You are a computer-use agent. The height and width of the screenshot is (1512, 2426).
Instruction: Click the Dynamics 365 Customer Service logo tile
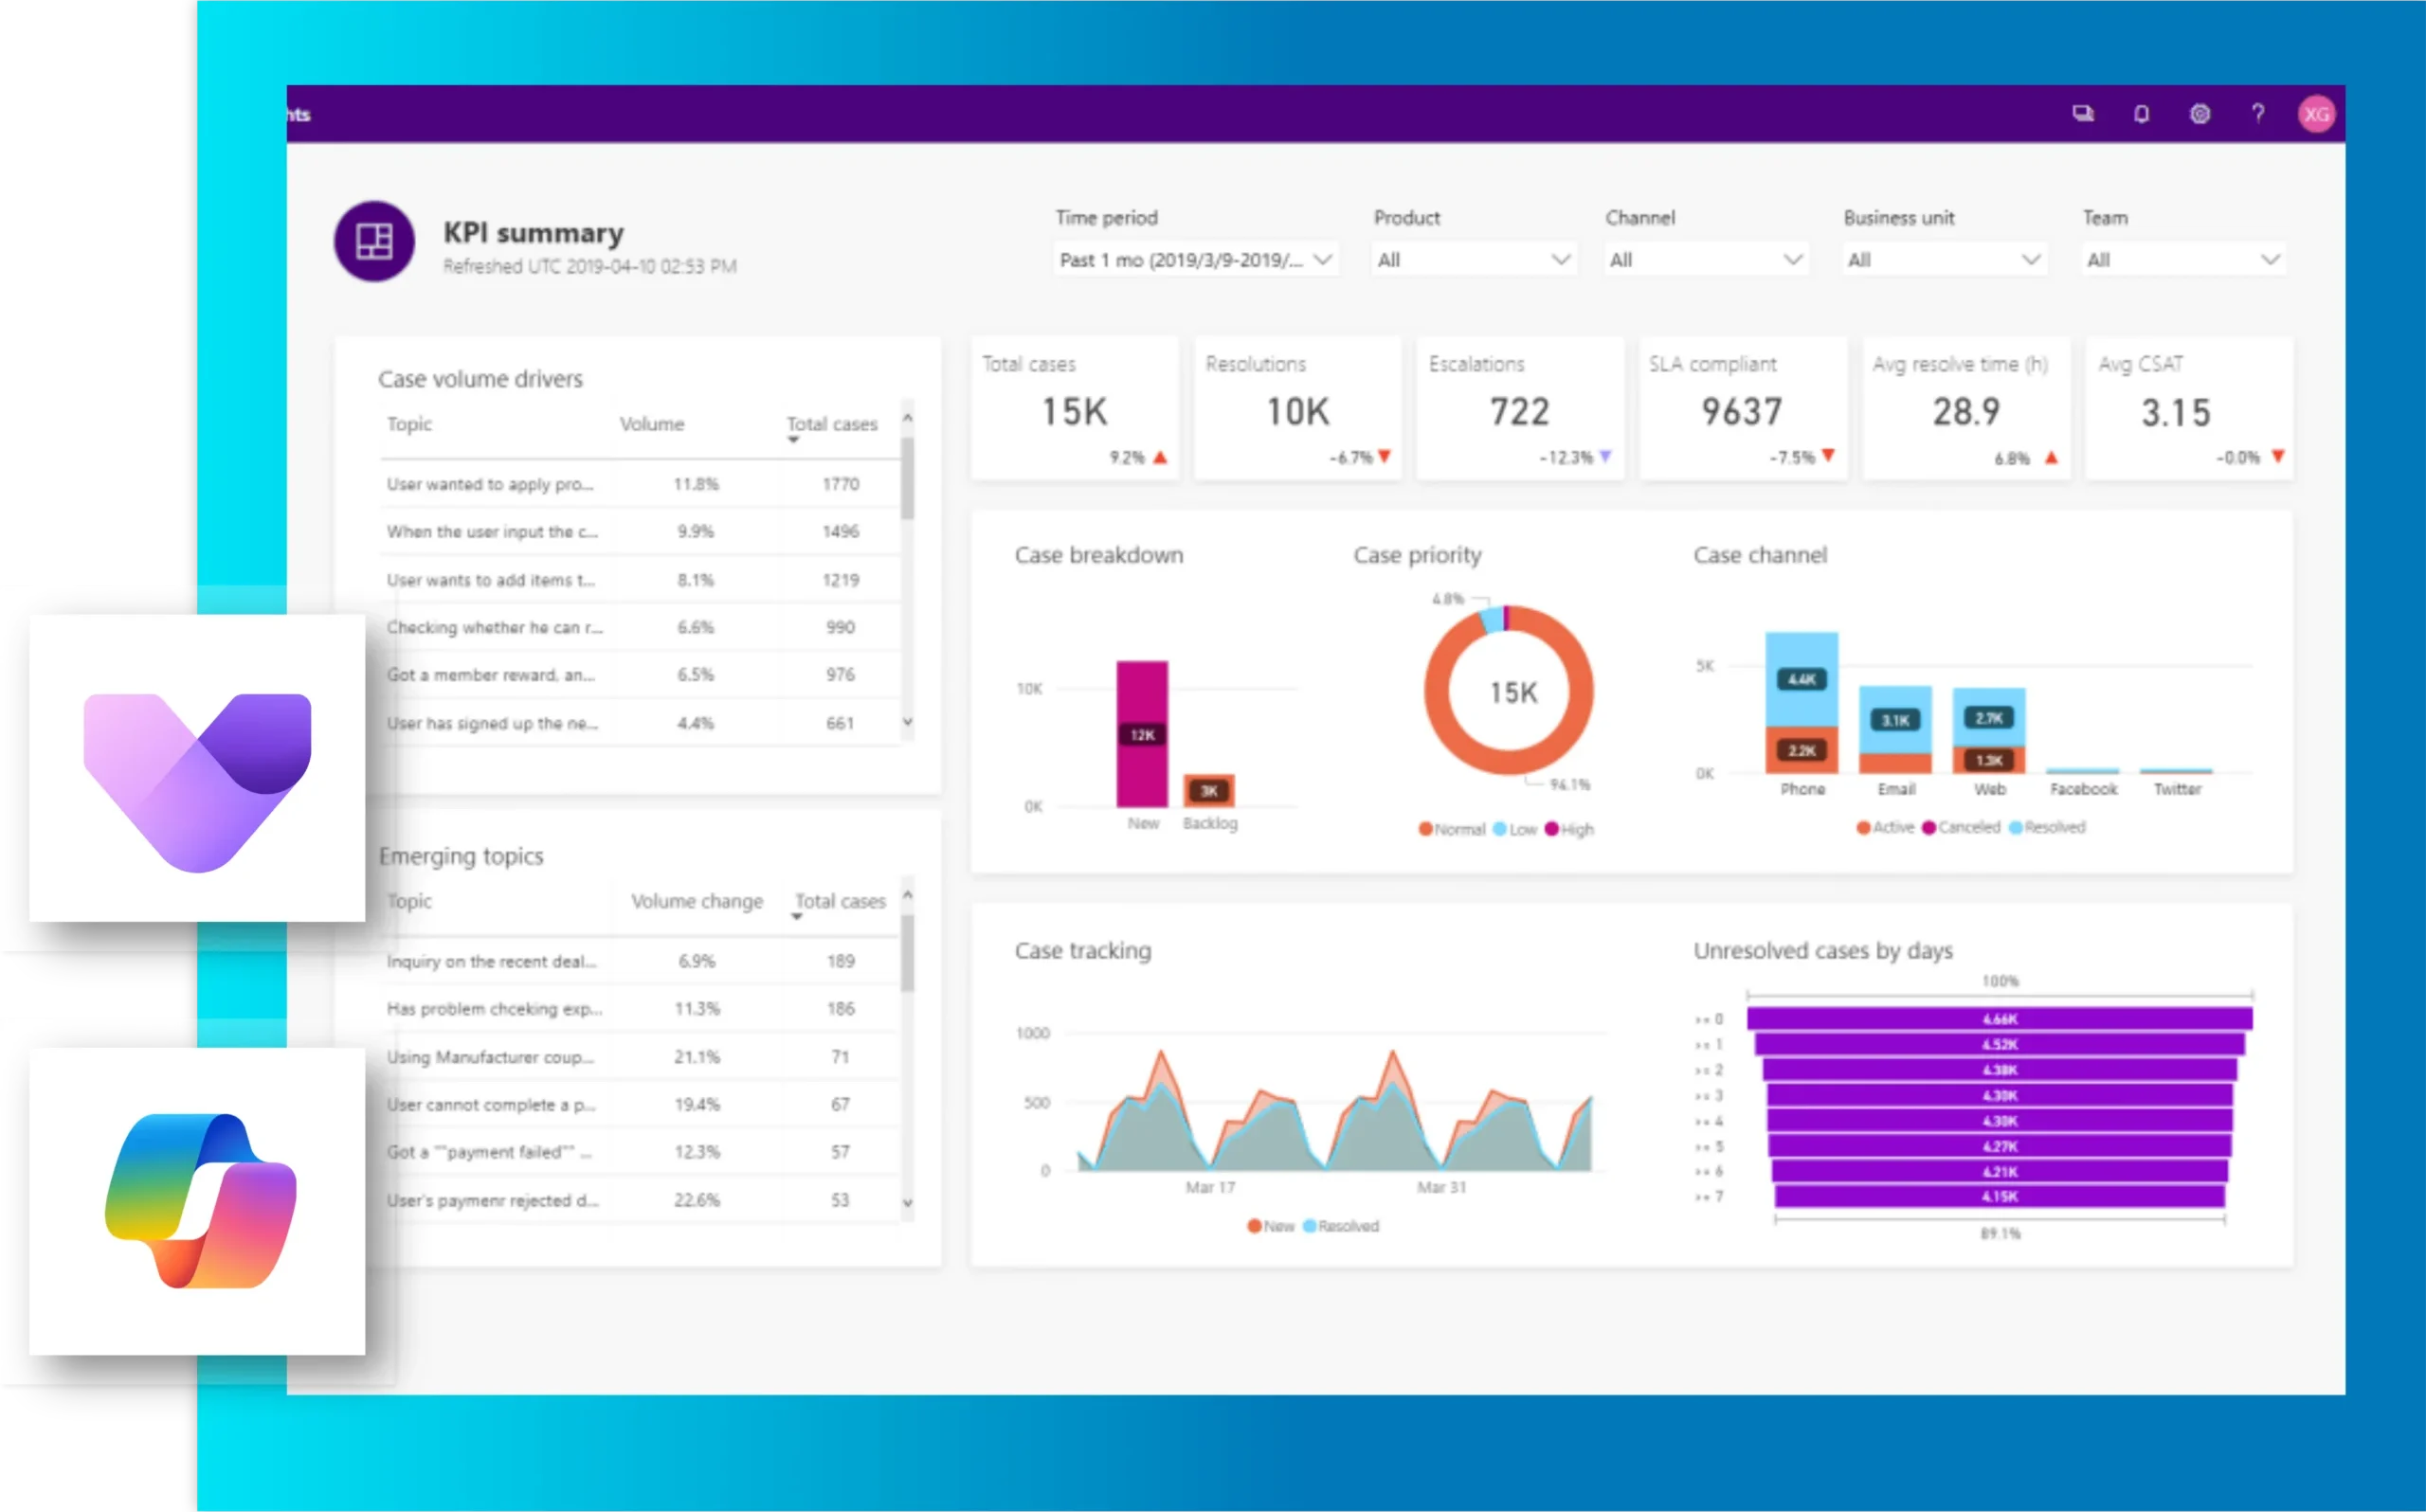(197, 768)
